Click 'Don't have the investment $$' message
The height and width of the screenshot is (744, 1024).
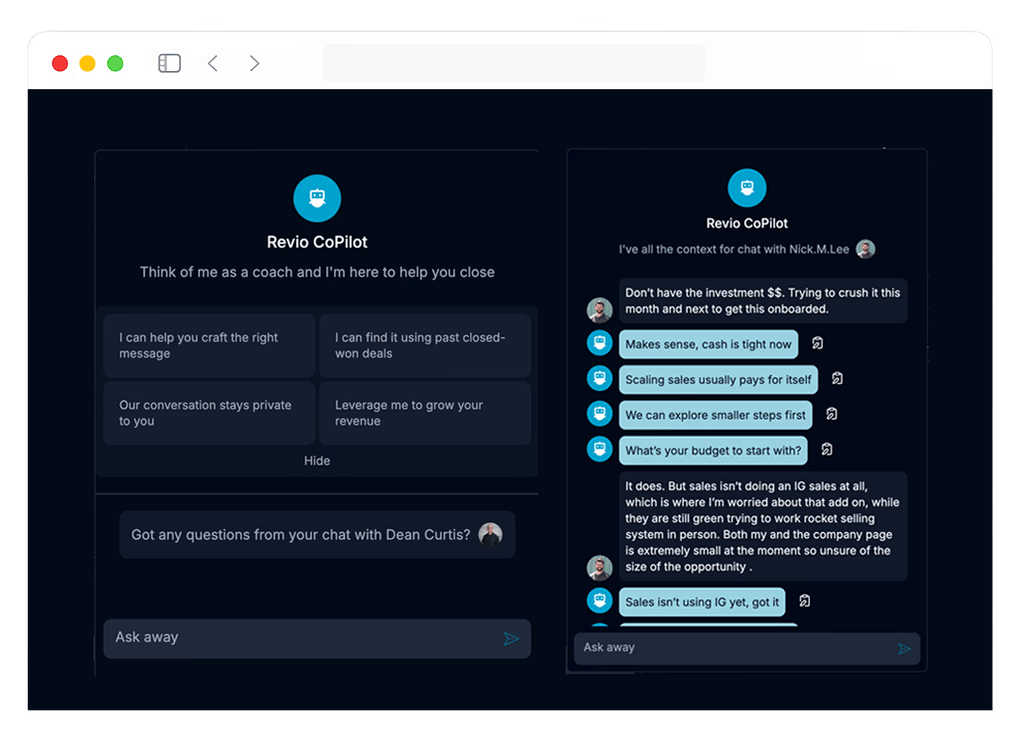pyautogui.click(x=762, y=300)
